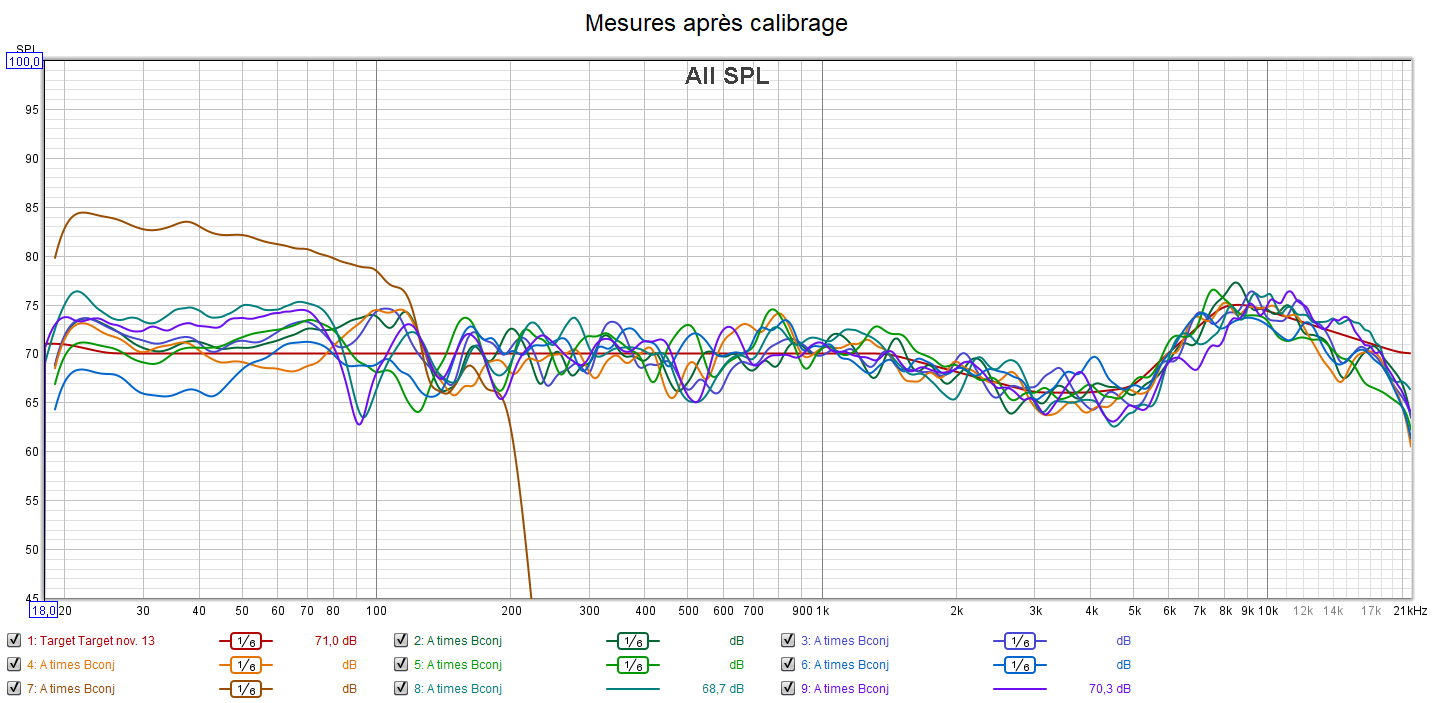The height and width of the screenshot is (703, 1433).
Task: Hide trace 7 using its checkbox
Action: [13, 689]
